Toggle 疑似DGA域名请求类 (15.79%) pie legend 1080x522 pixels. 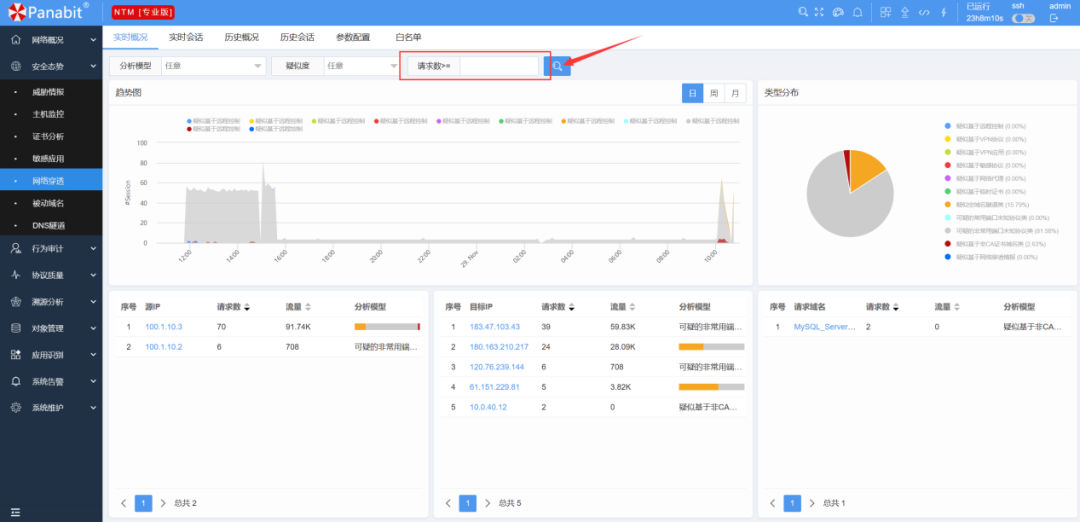click(986, 205)
